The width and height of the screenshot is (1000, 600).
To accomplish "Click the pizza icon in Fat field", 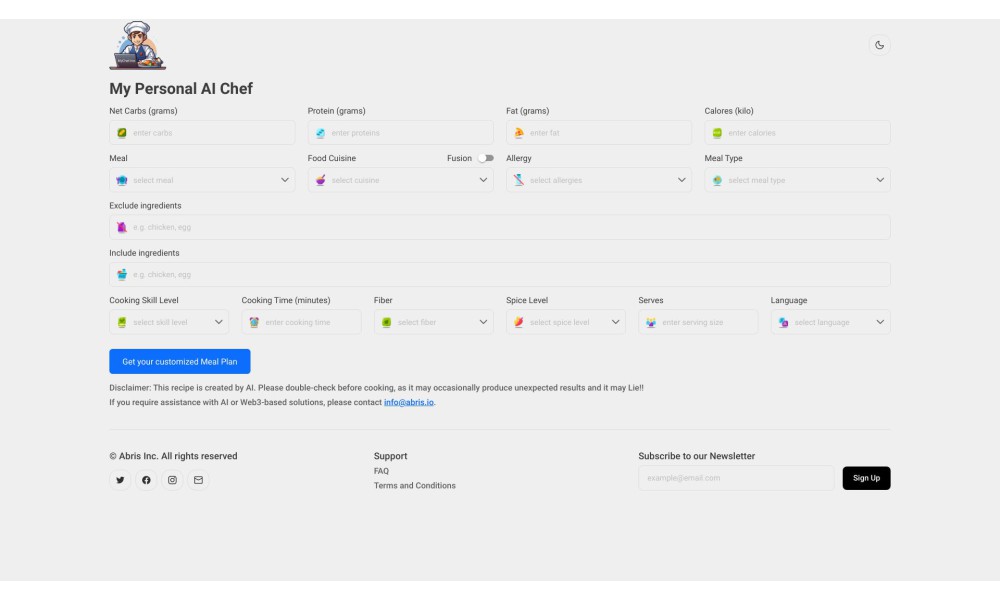I will [518, 133].
